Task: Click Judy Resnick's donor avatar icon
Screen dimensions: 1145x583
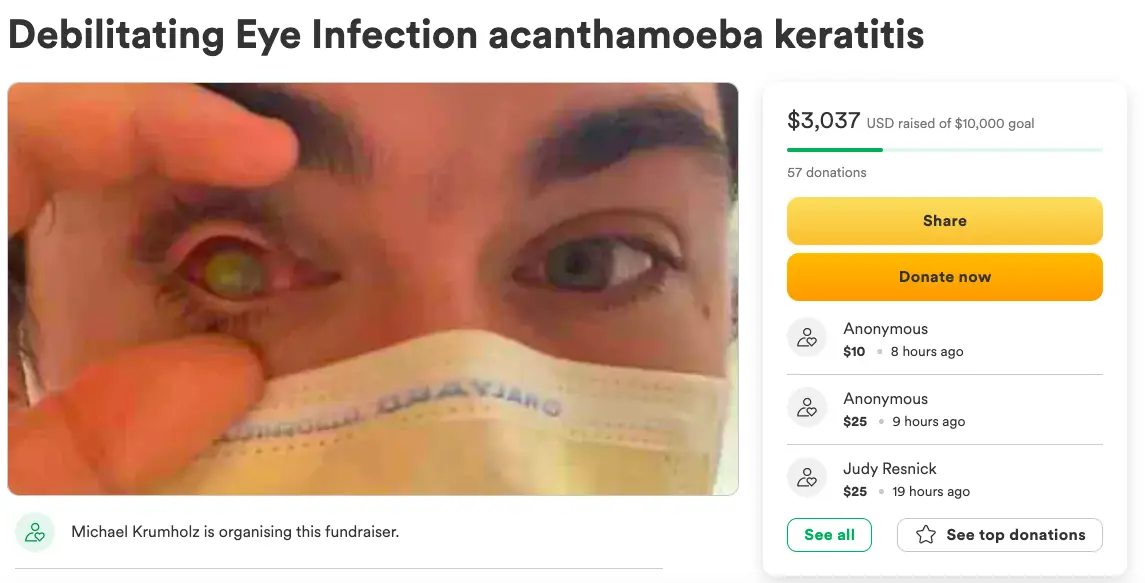Action: 806,479
